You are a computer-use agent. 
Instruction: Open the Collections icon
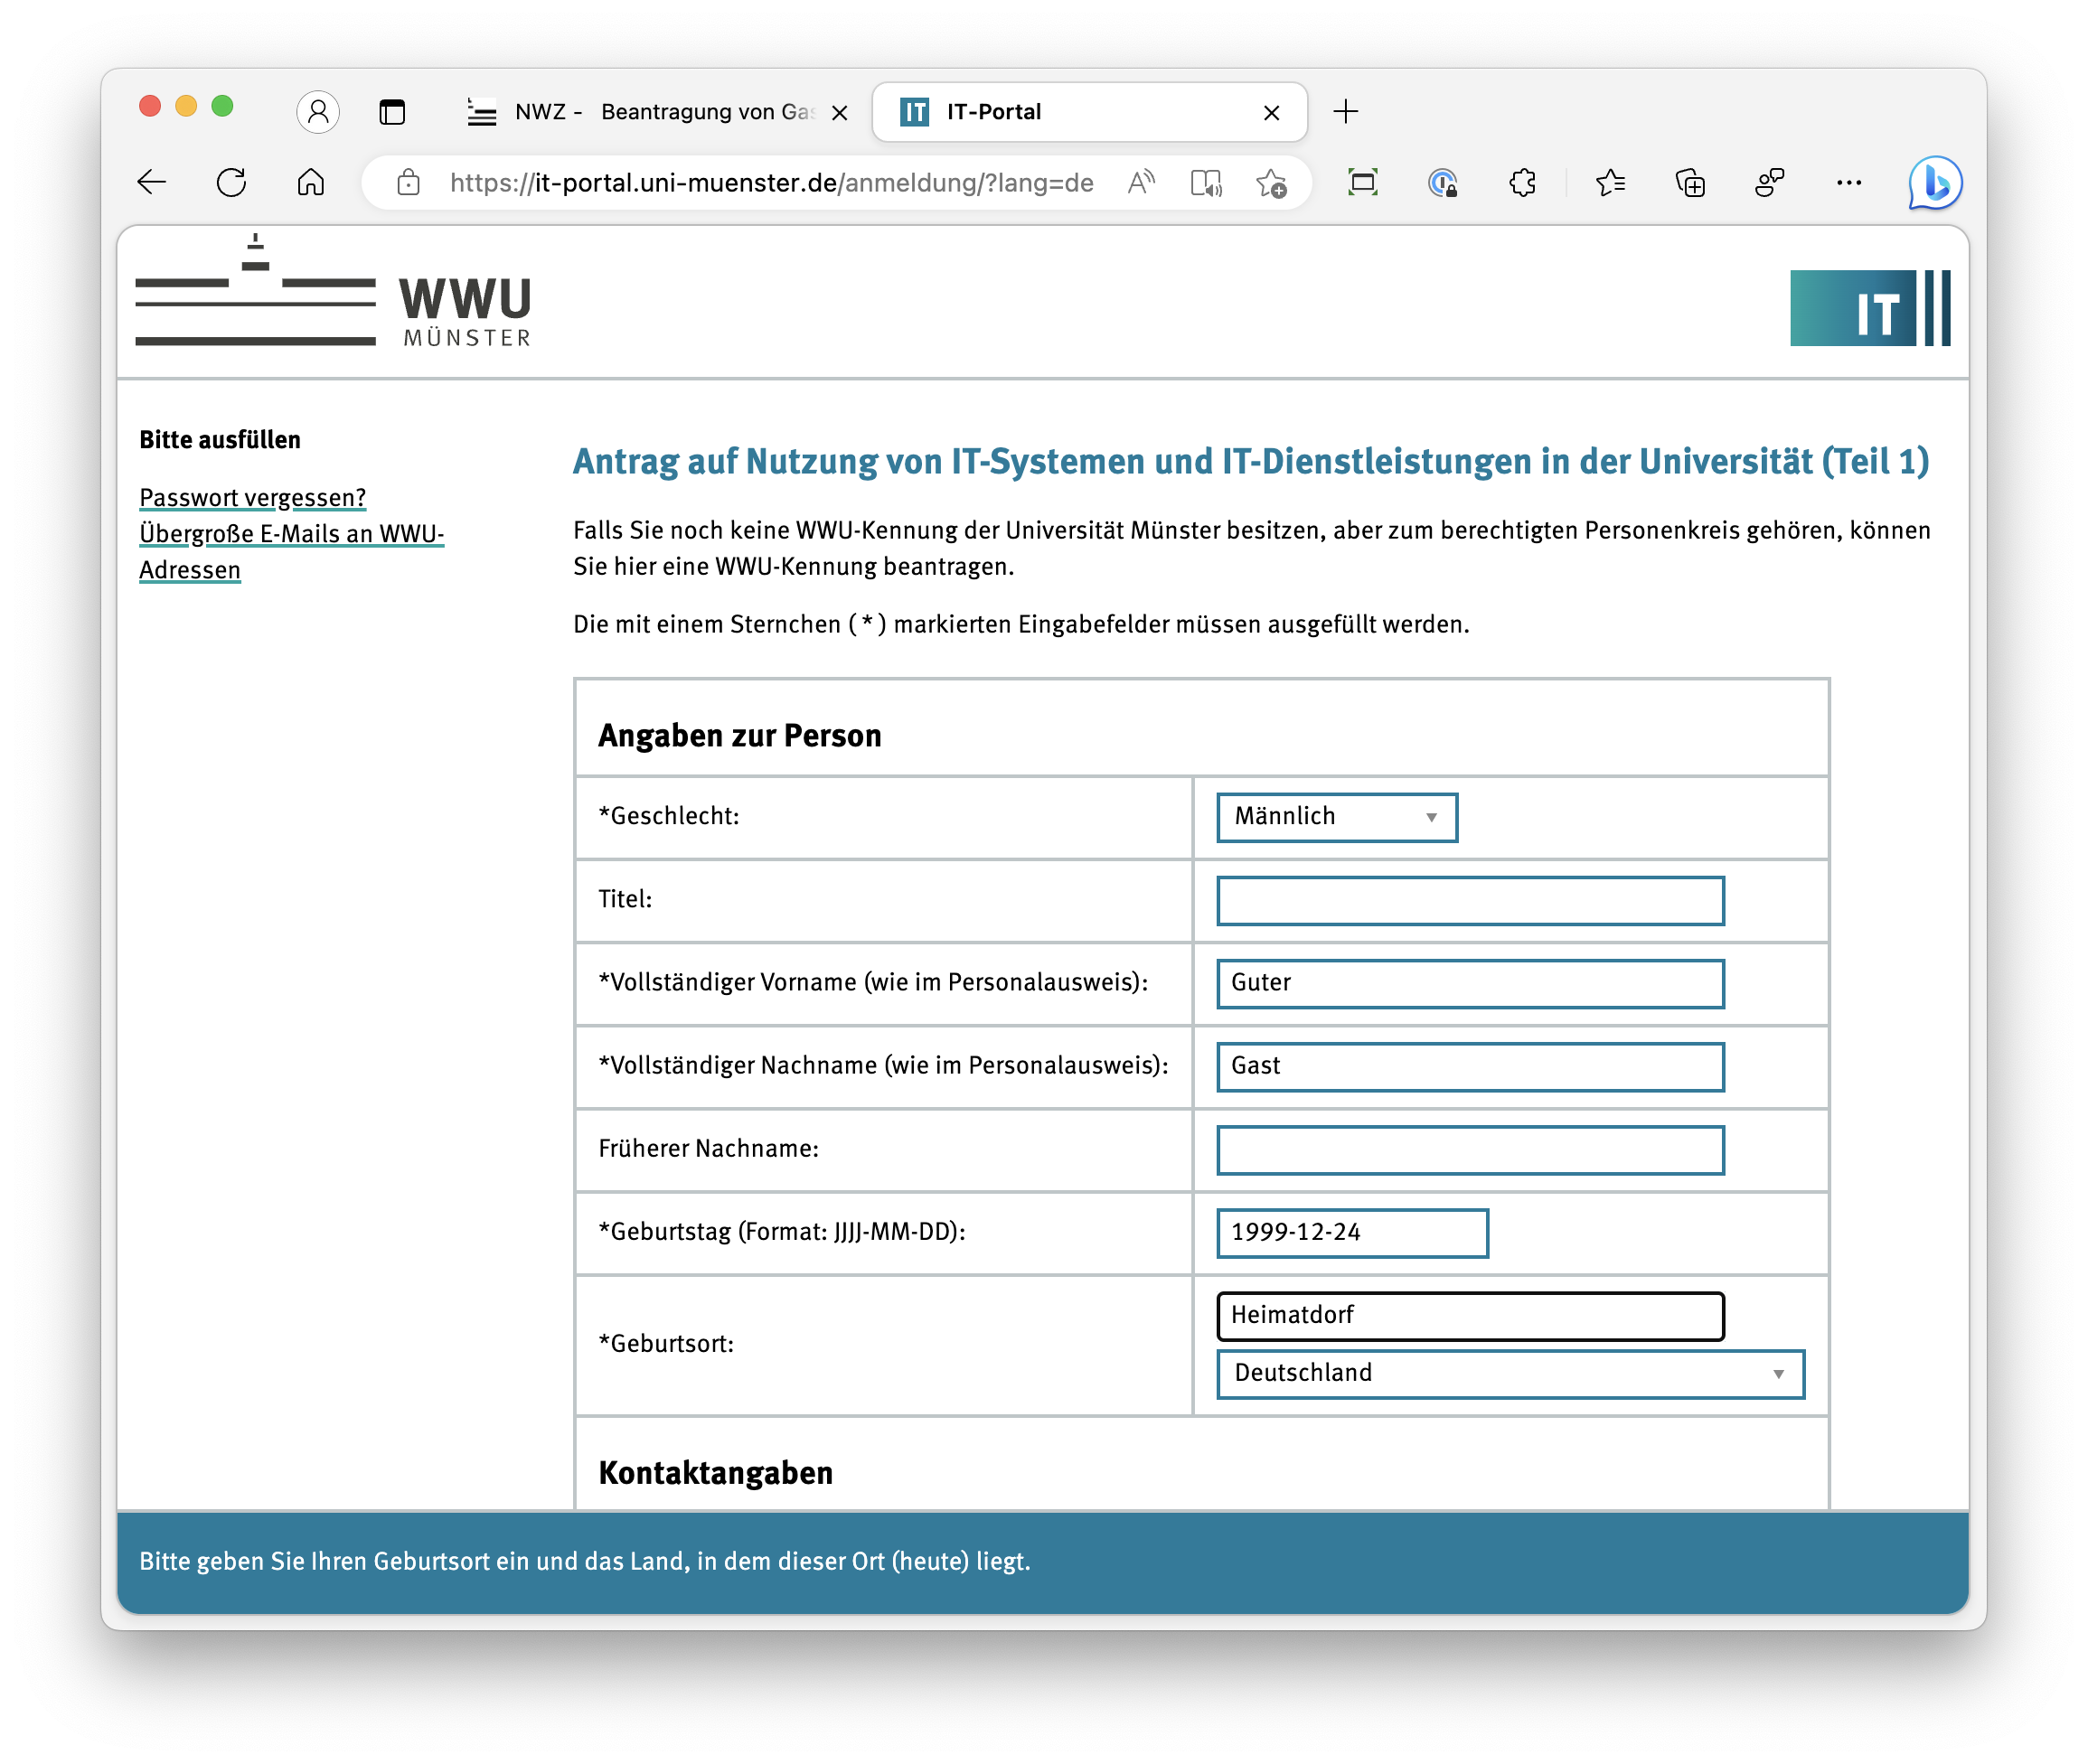point(1690,182)
